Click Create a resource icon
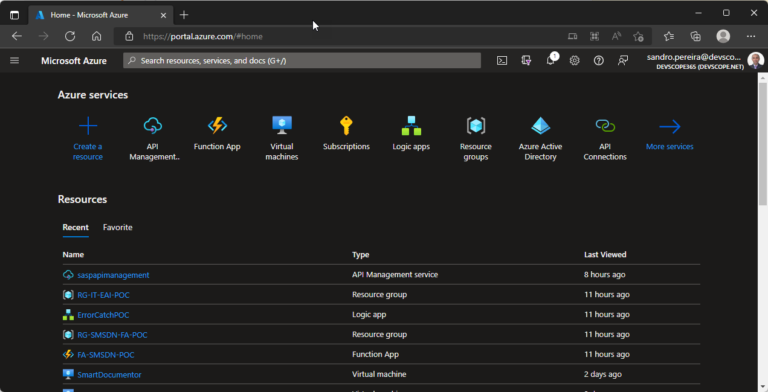Image resolution: width=768 pixels, height=392 pixels. (88, 126)
